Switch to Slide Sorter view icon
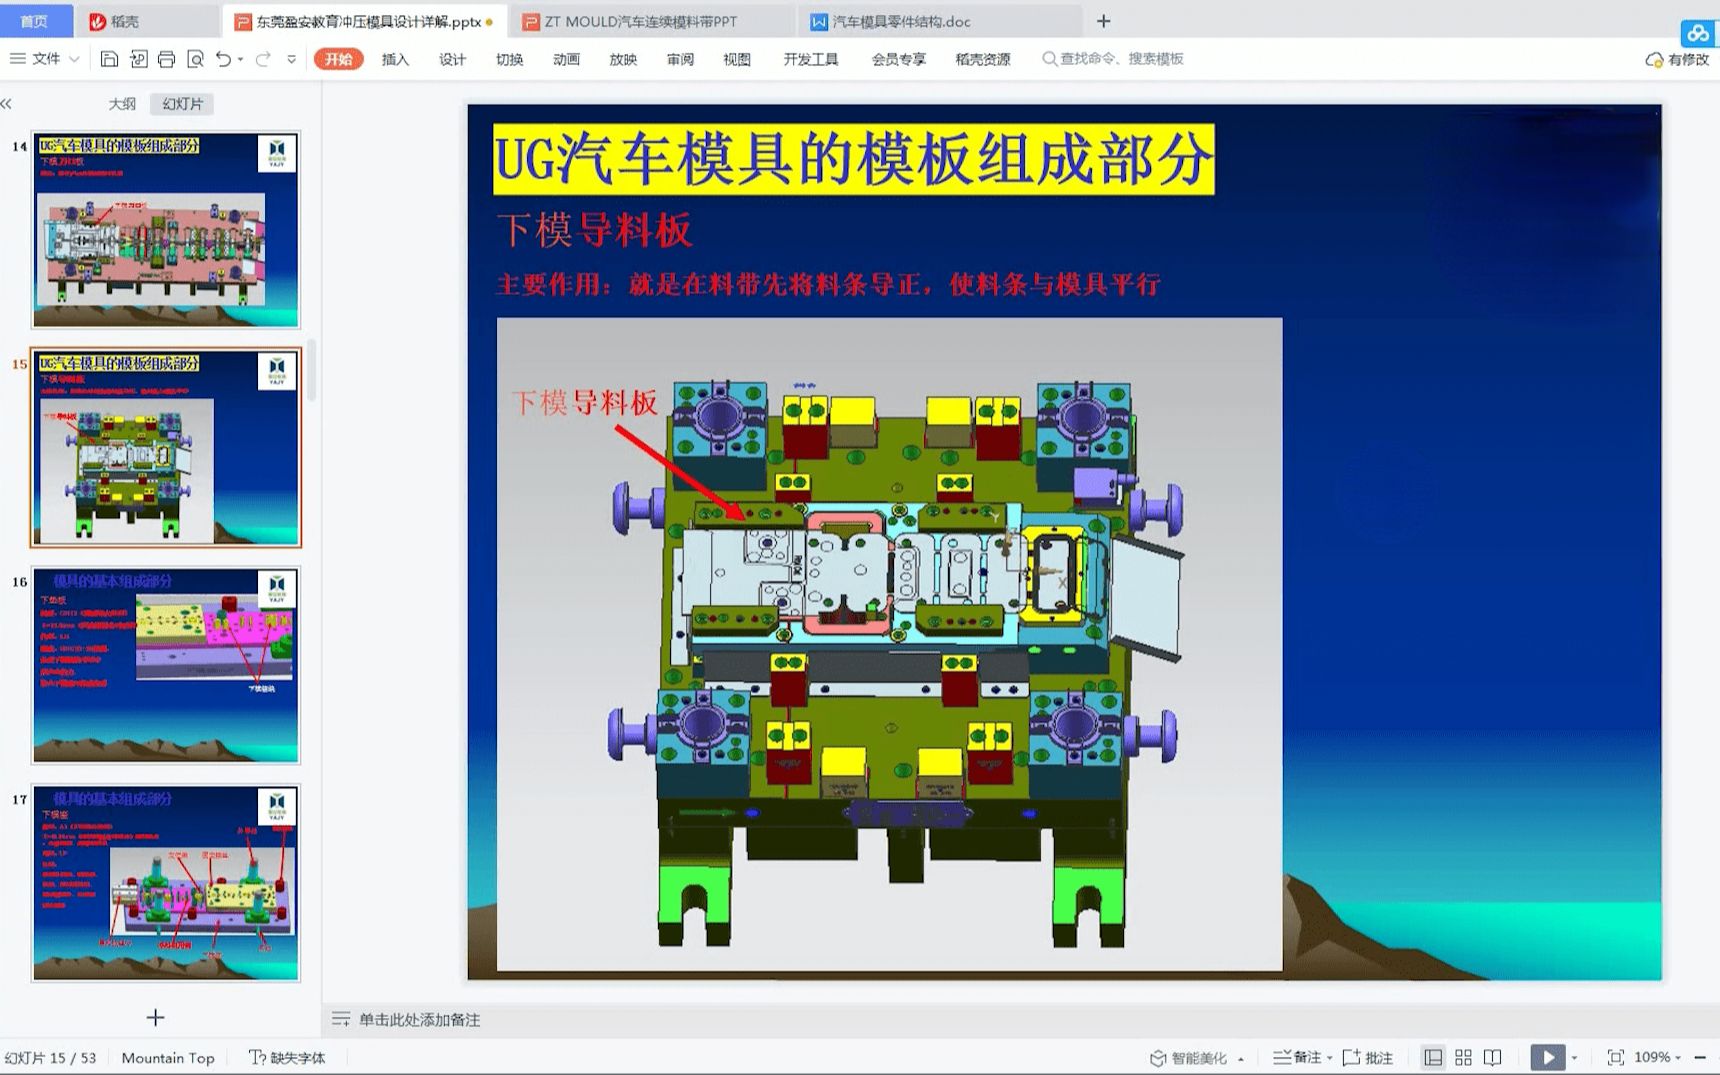This screenshot has height=1075, width=1720. pos(1464,1058)
